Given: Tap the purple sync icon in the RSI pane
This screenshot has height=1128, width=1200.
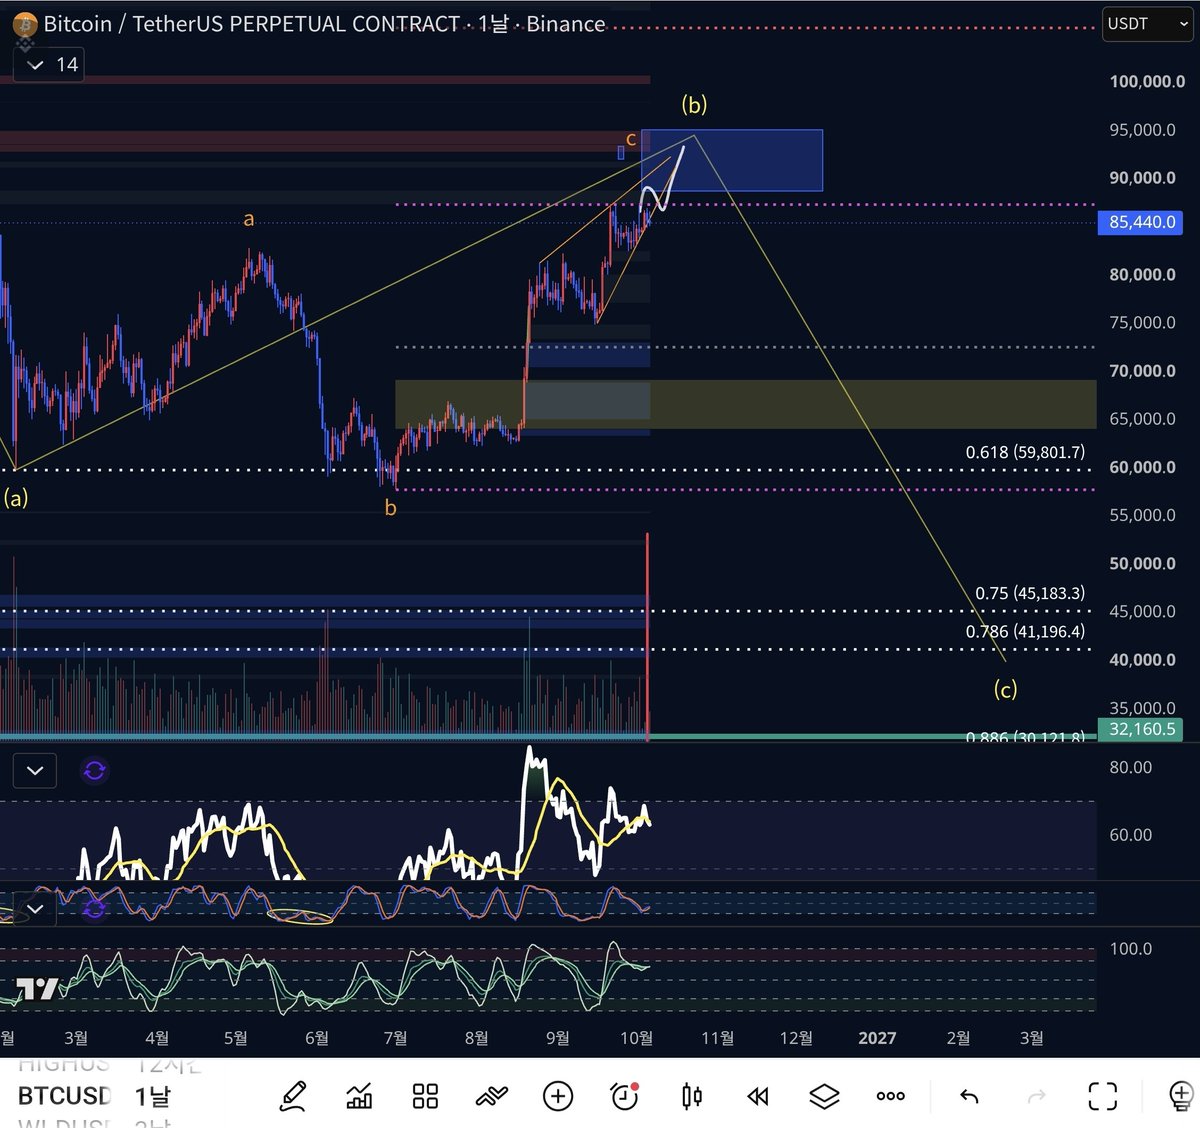Looking at the screenshot, I should tap(95, 771).
